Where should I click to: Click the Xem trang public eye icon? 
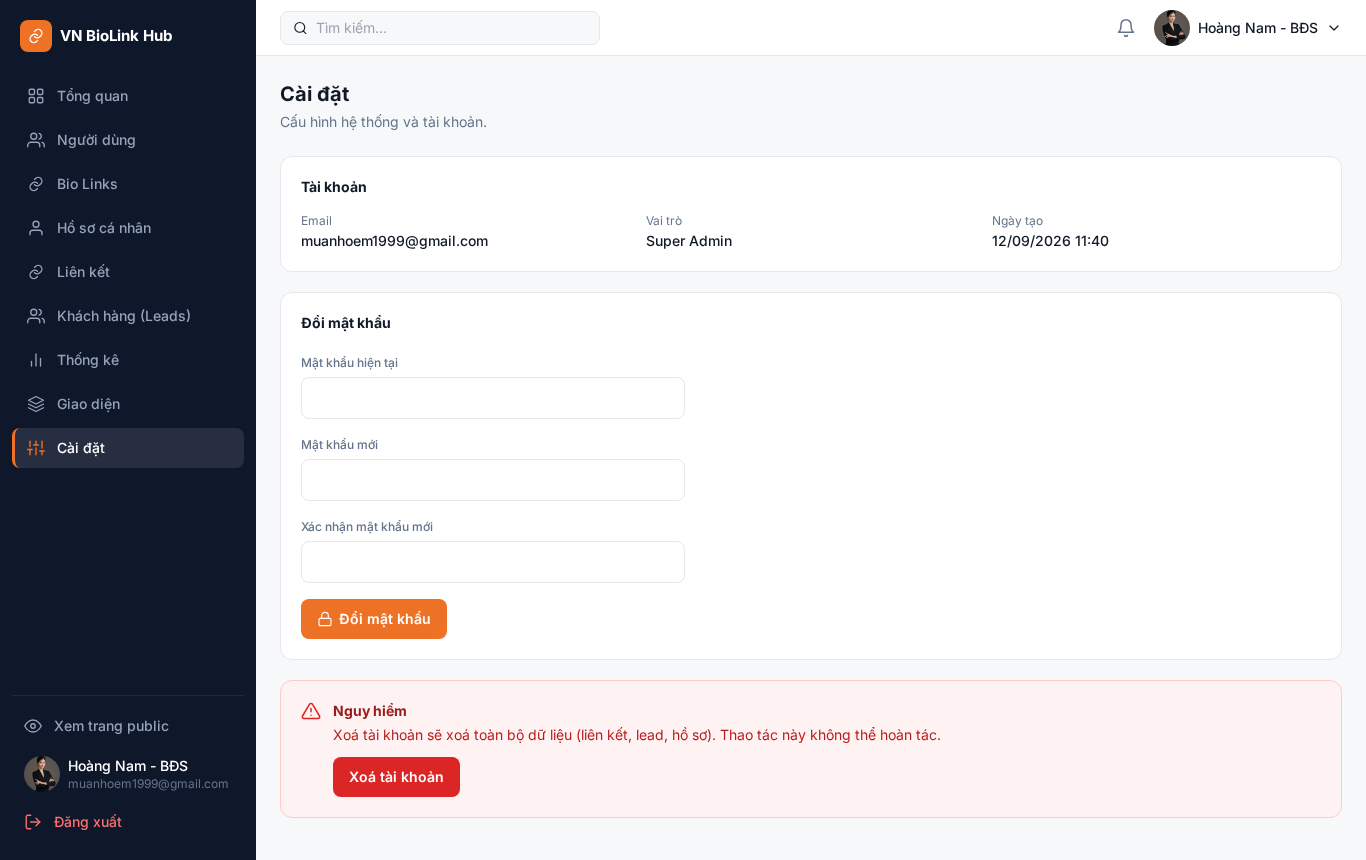[x=33, y=726]
